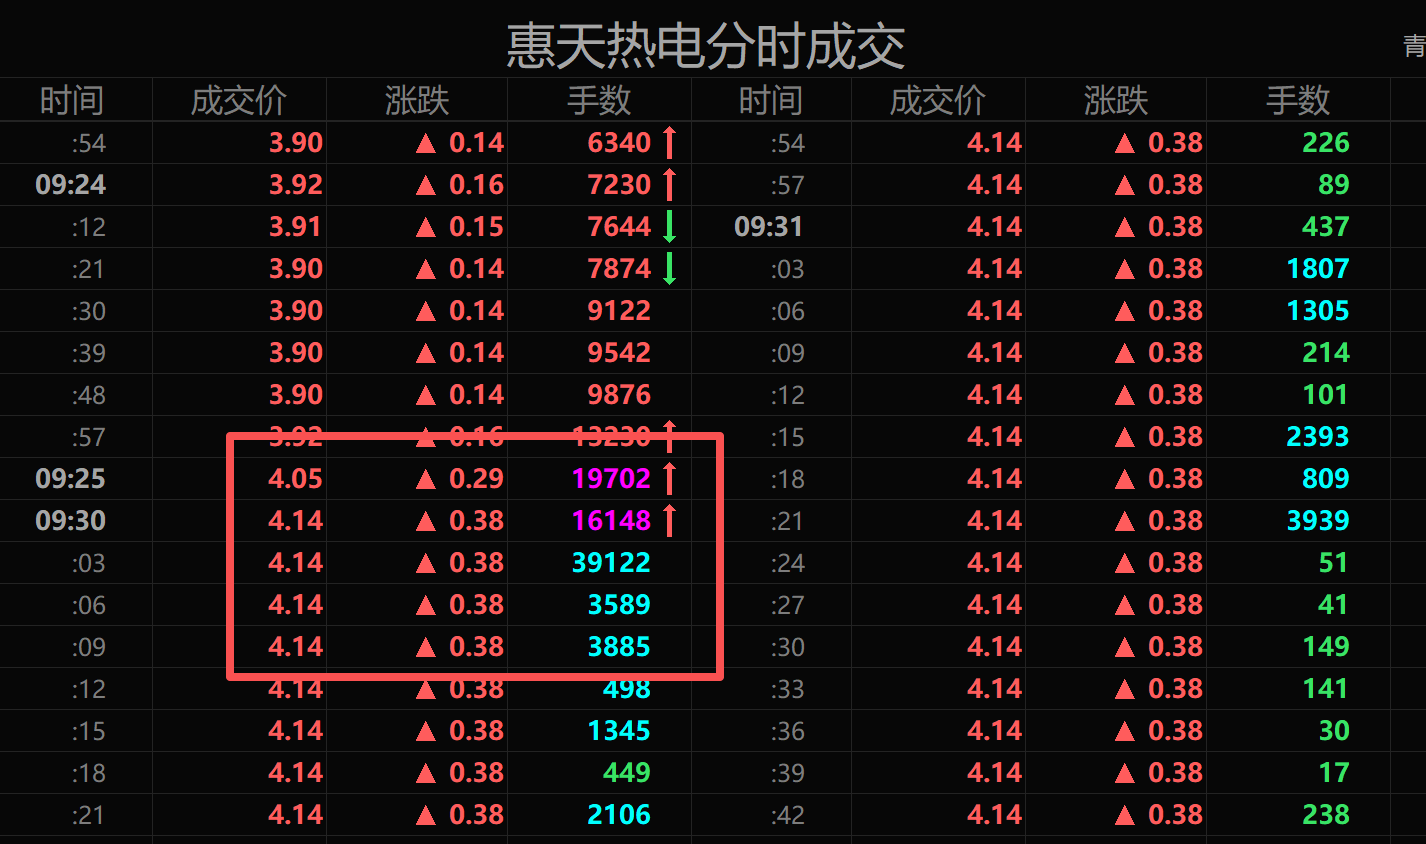
Task: Click the cyan volume 39122
Action: 611,563
